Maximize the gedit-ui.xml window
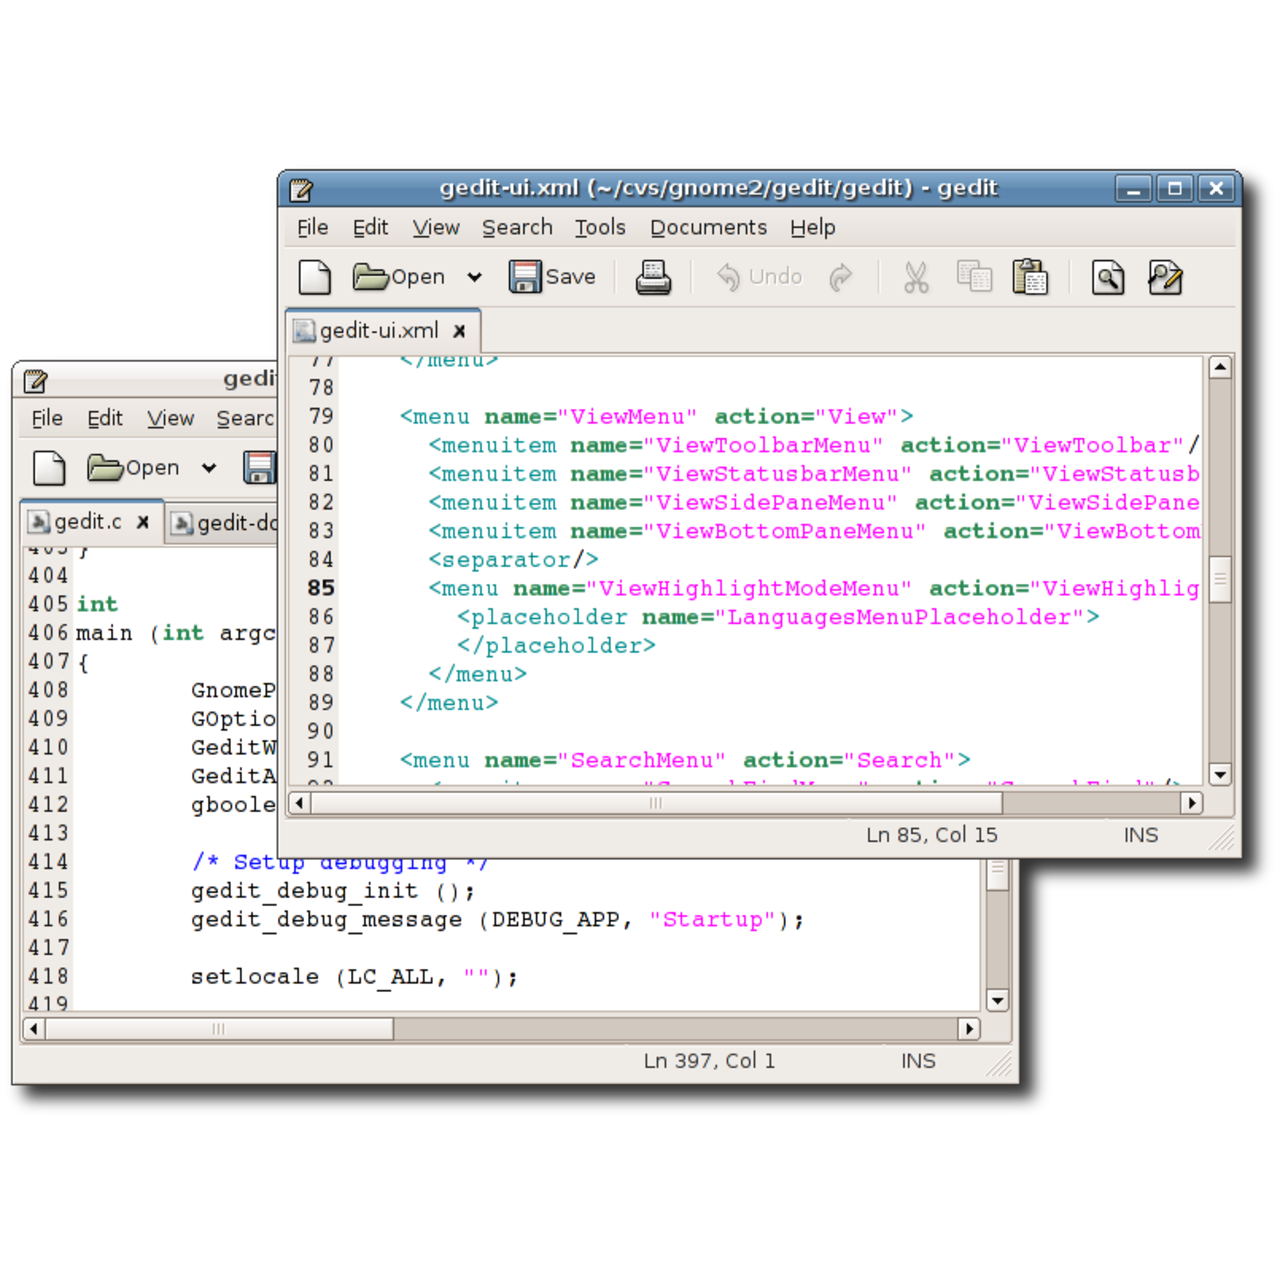 click(x=1175, y=188)
